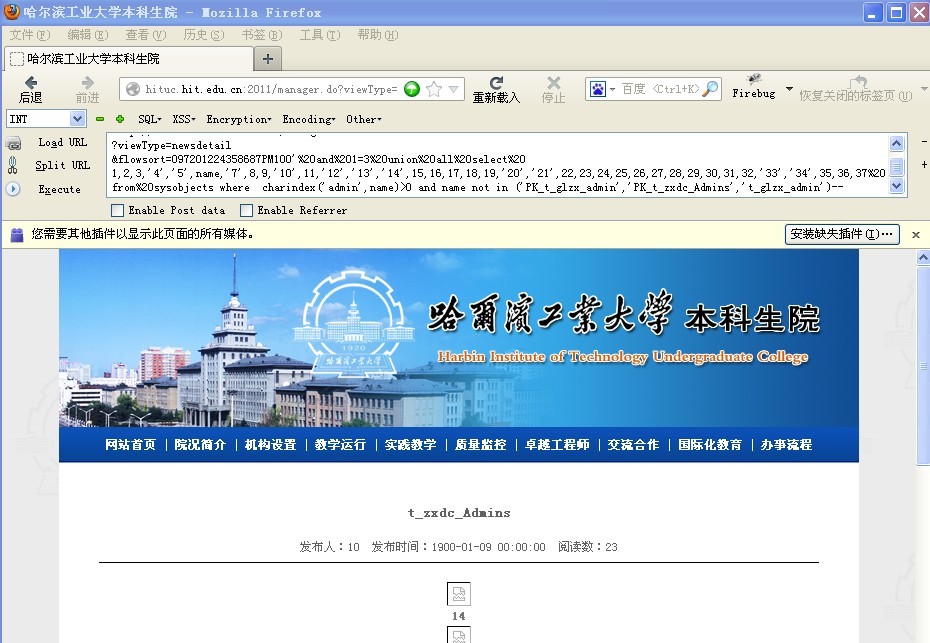Close the missing plugin notification bar
930x643 pixels.
(x=916, y=235)
